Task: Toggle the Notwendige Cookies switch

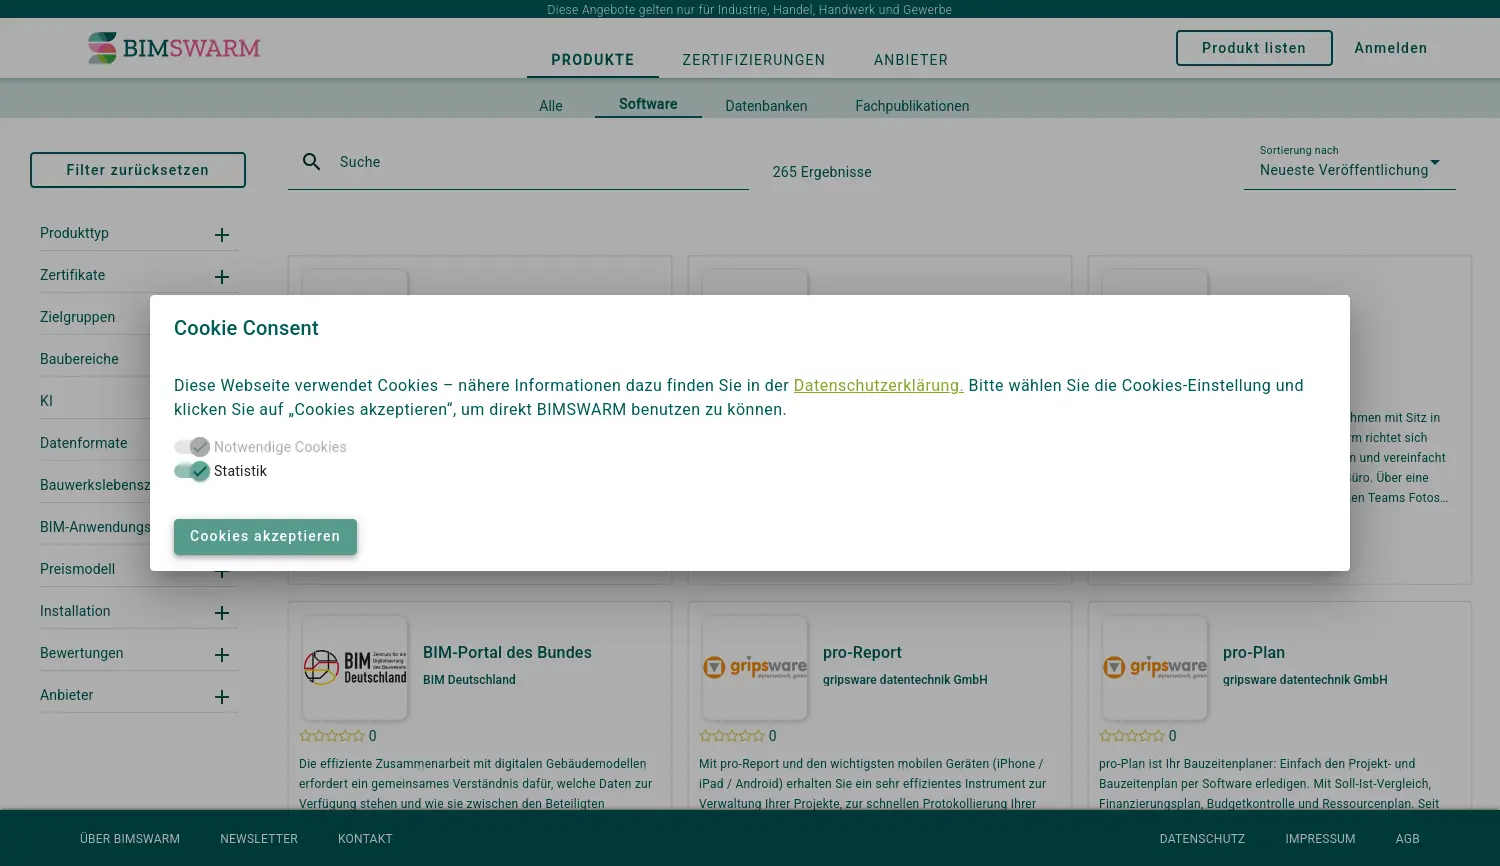Action: [191, 447]
